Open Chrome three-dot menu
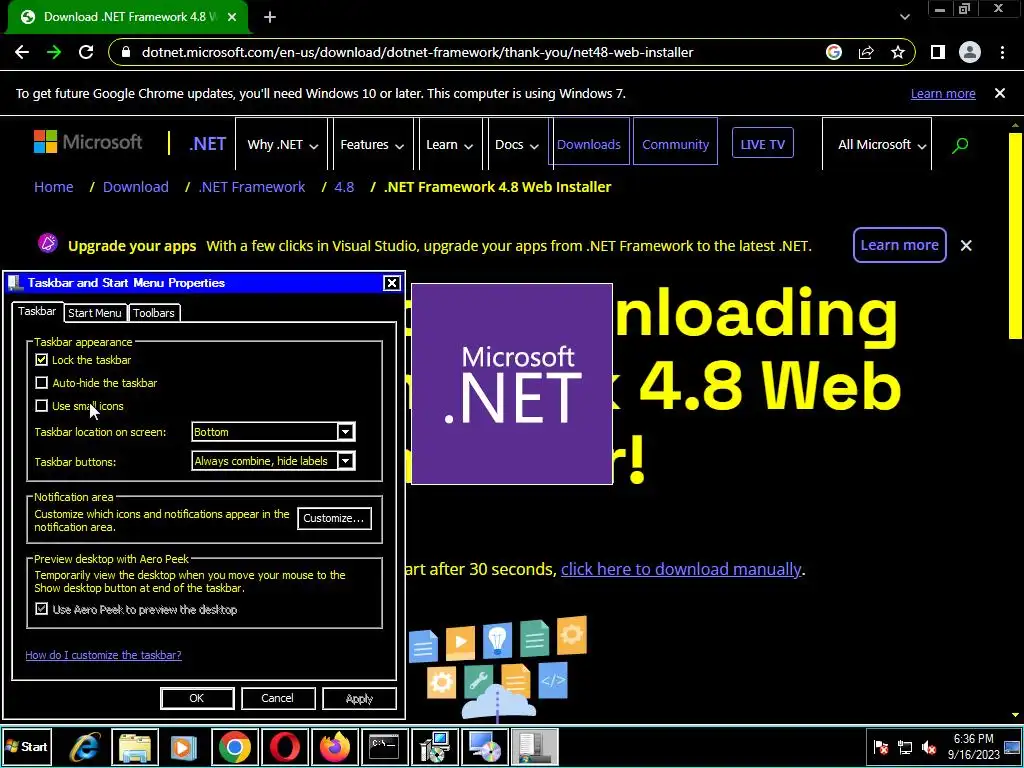 click(x=1002, y=52)
